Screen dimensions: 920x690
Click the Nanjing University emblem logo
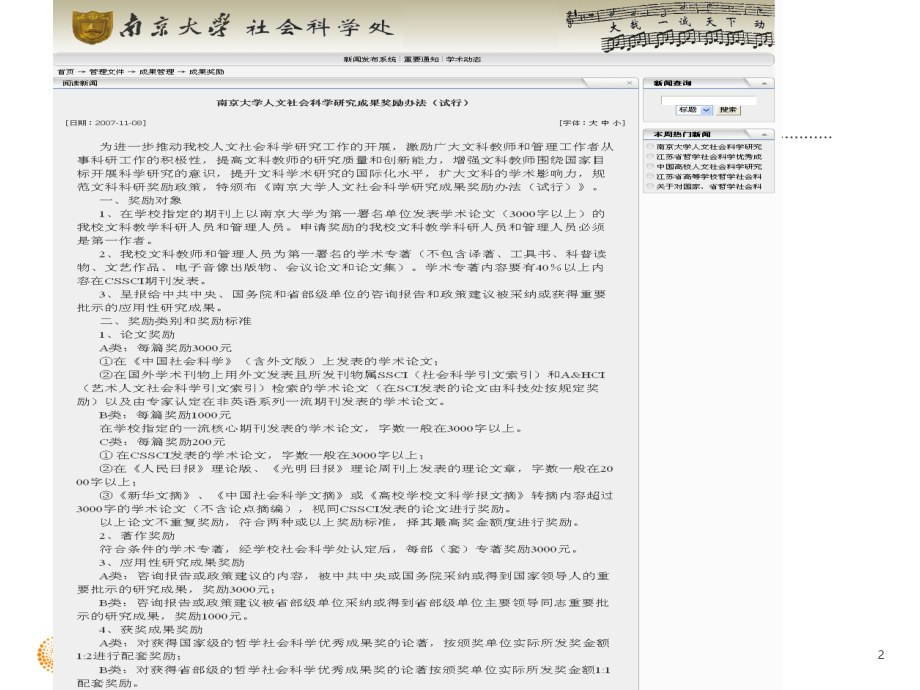click(92, 28)
